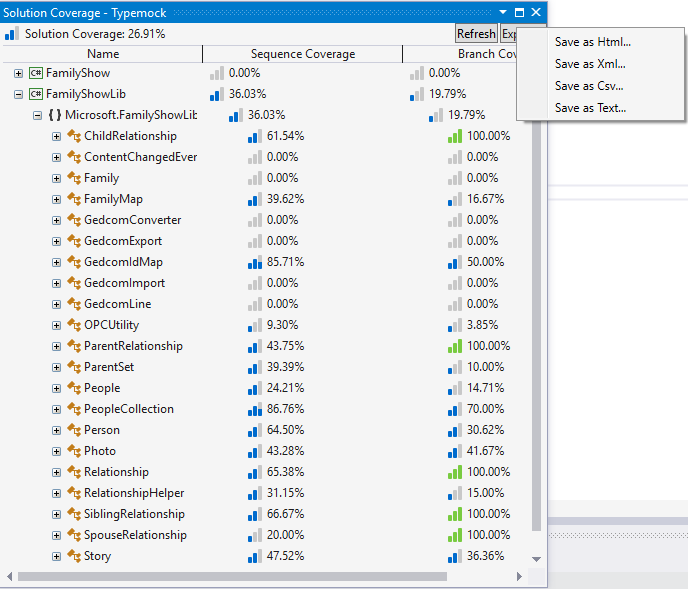
Task: Click the vertical scrollbar thumb
Action: pyautogui.click(x=536, y=324)
